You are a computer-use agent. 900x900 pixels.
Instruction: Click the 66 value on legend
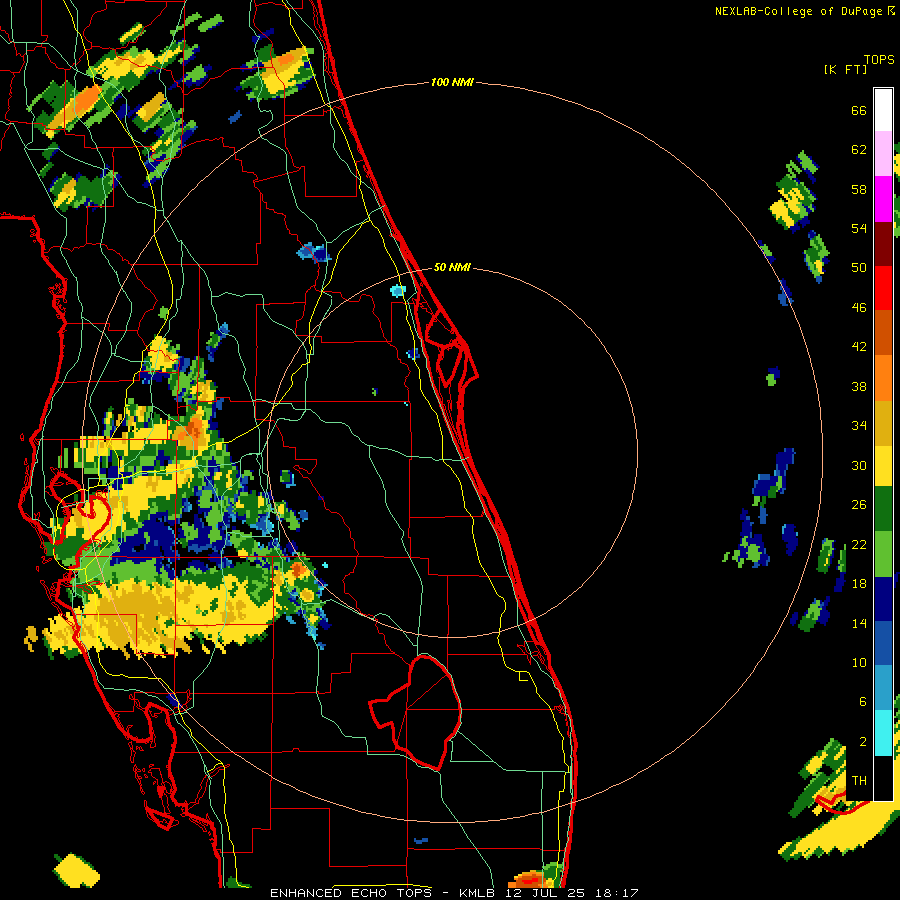(x=859, y=110)
